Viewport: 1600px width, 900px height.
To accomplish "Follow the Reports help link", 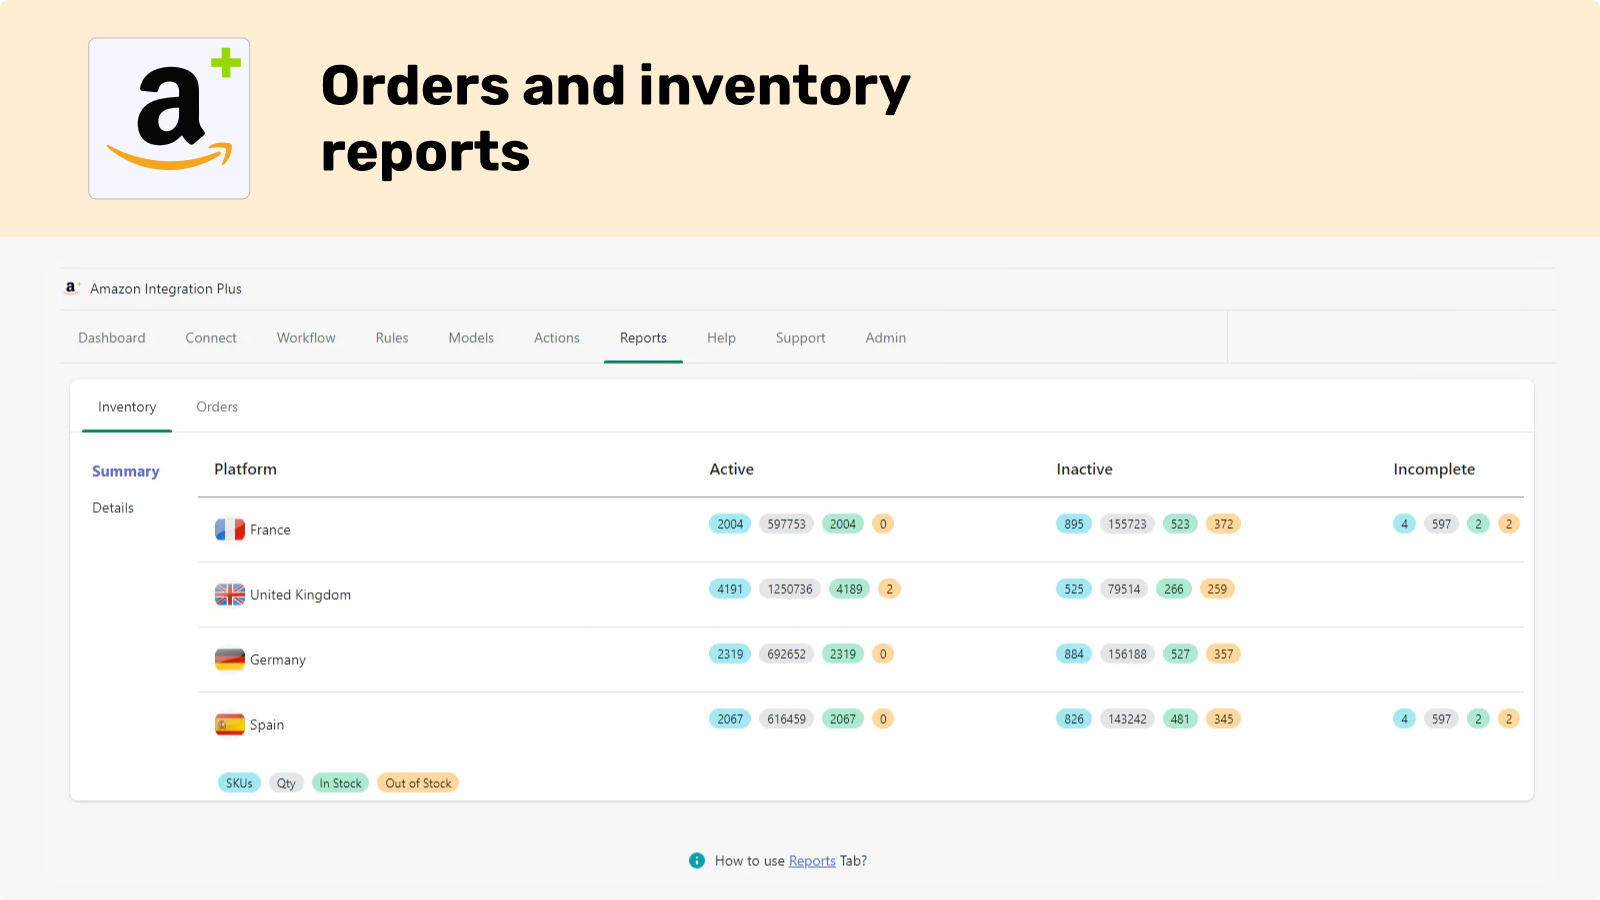I will (812, 861).
